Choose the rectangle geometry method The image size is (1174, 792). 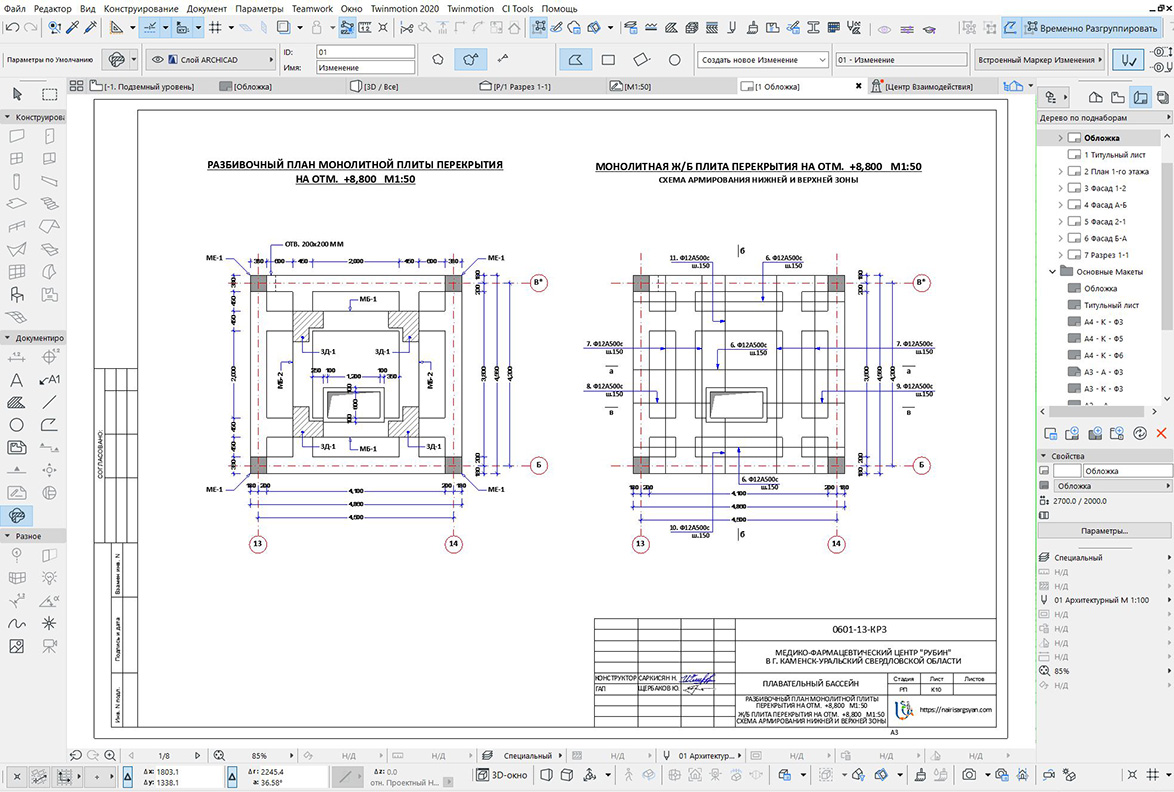[x=608, y=59]
